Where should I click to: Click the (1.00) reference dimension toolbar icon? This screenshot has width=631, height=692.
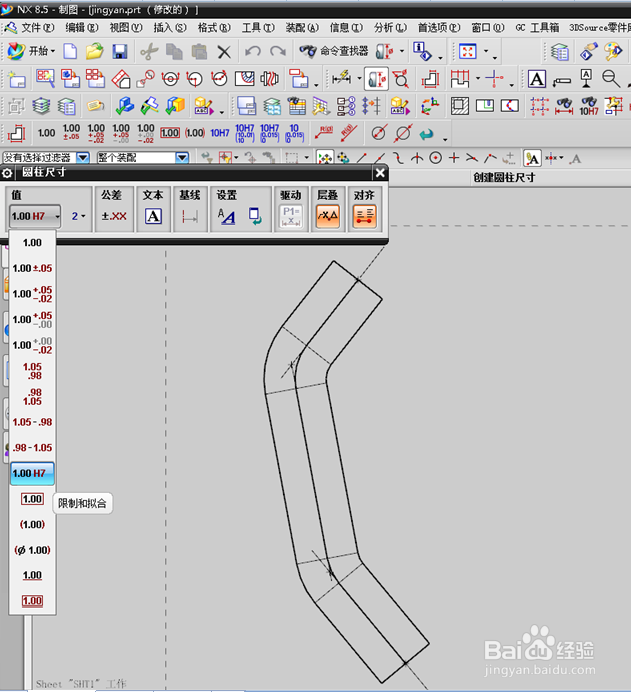click(195, 133)
